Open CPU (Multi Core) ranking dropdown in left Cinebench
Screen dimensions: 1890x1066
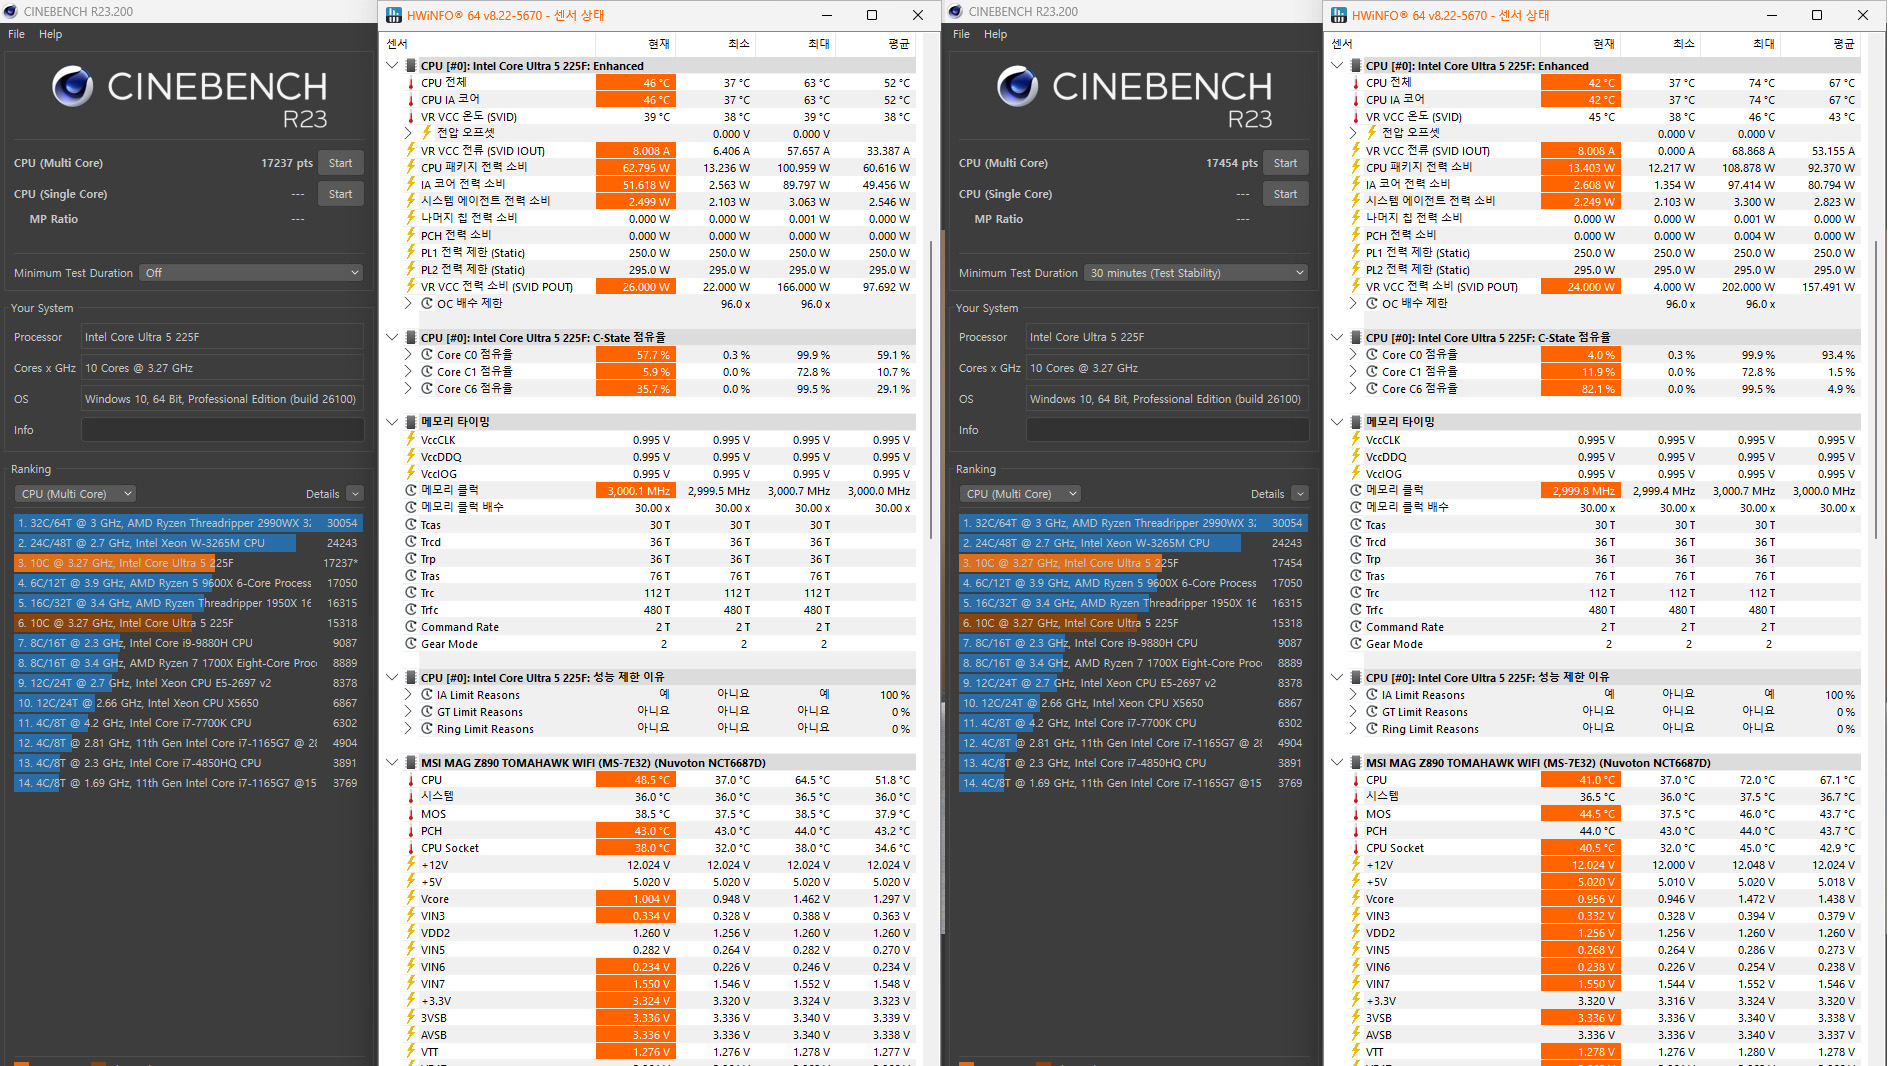75,494
